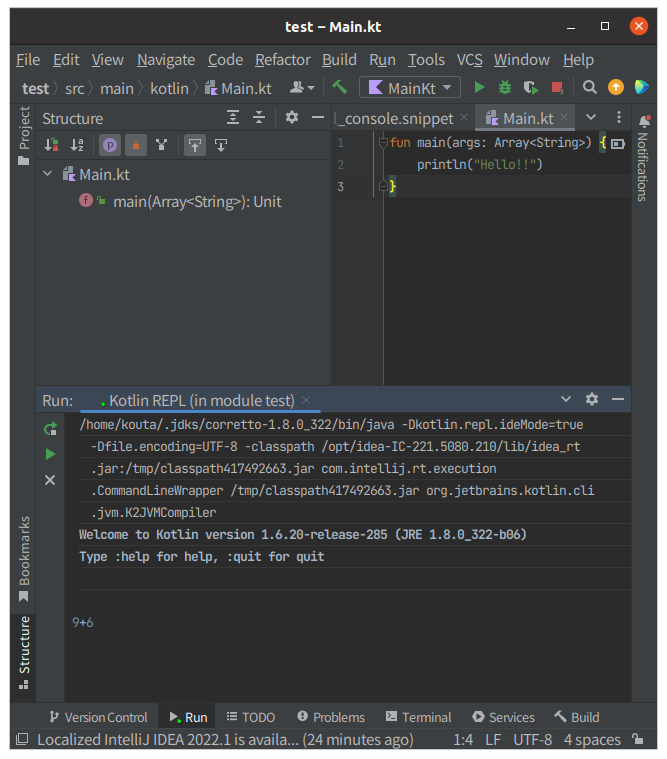This screenshot has height=759, width=667.
Task: Toggle read-only lock icon in status bar
Action: click(x=638, y=739)
